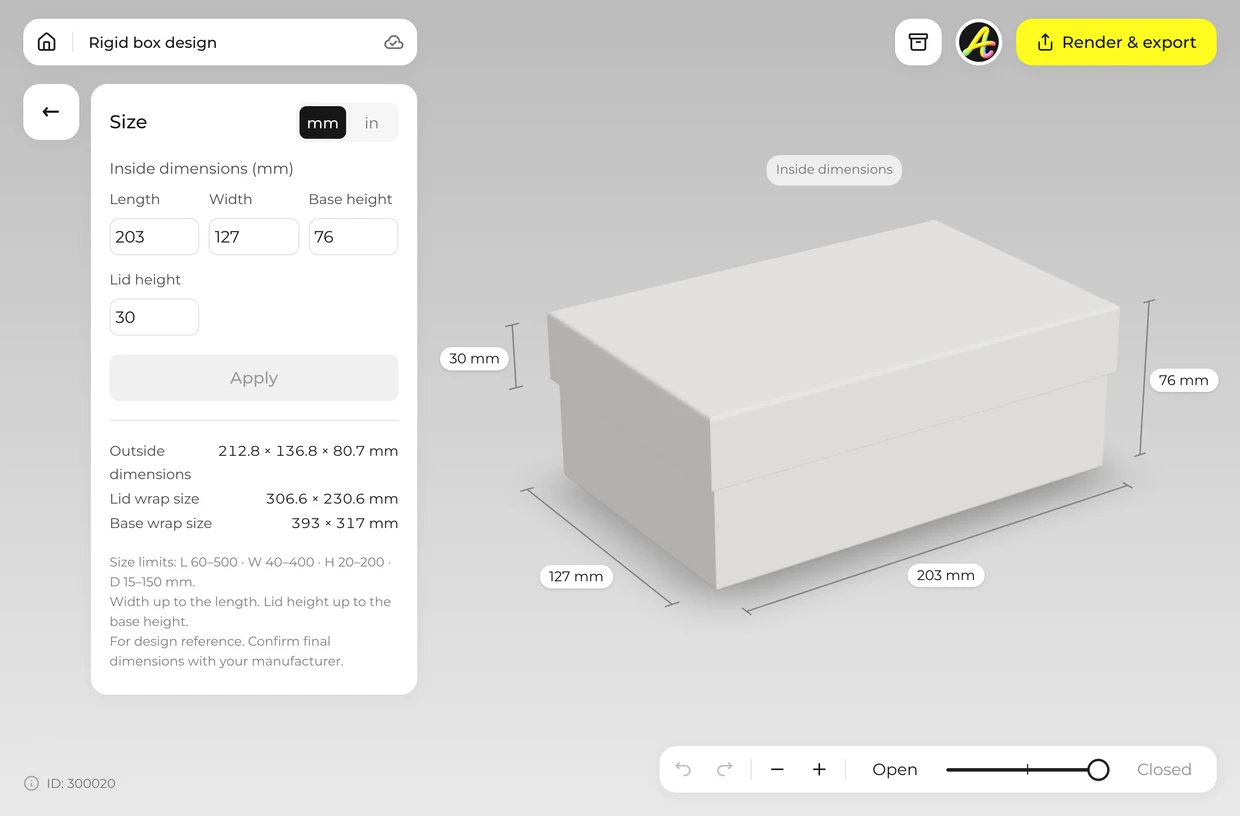Zoom in with the plus icon
The width and height of the screenshot is (1240, 816).
coord(819,769)
